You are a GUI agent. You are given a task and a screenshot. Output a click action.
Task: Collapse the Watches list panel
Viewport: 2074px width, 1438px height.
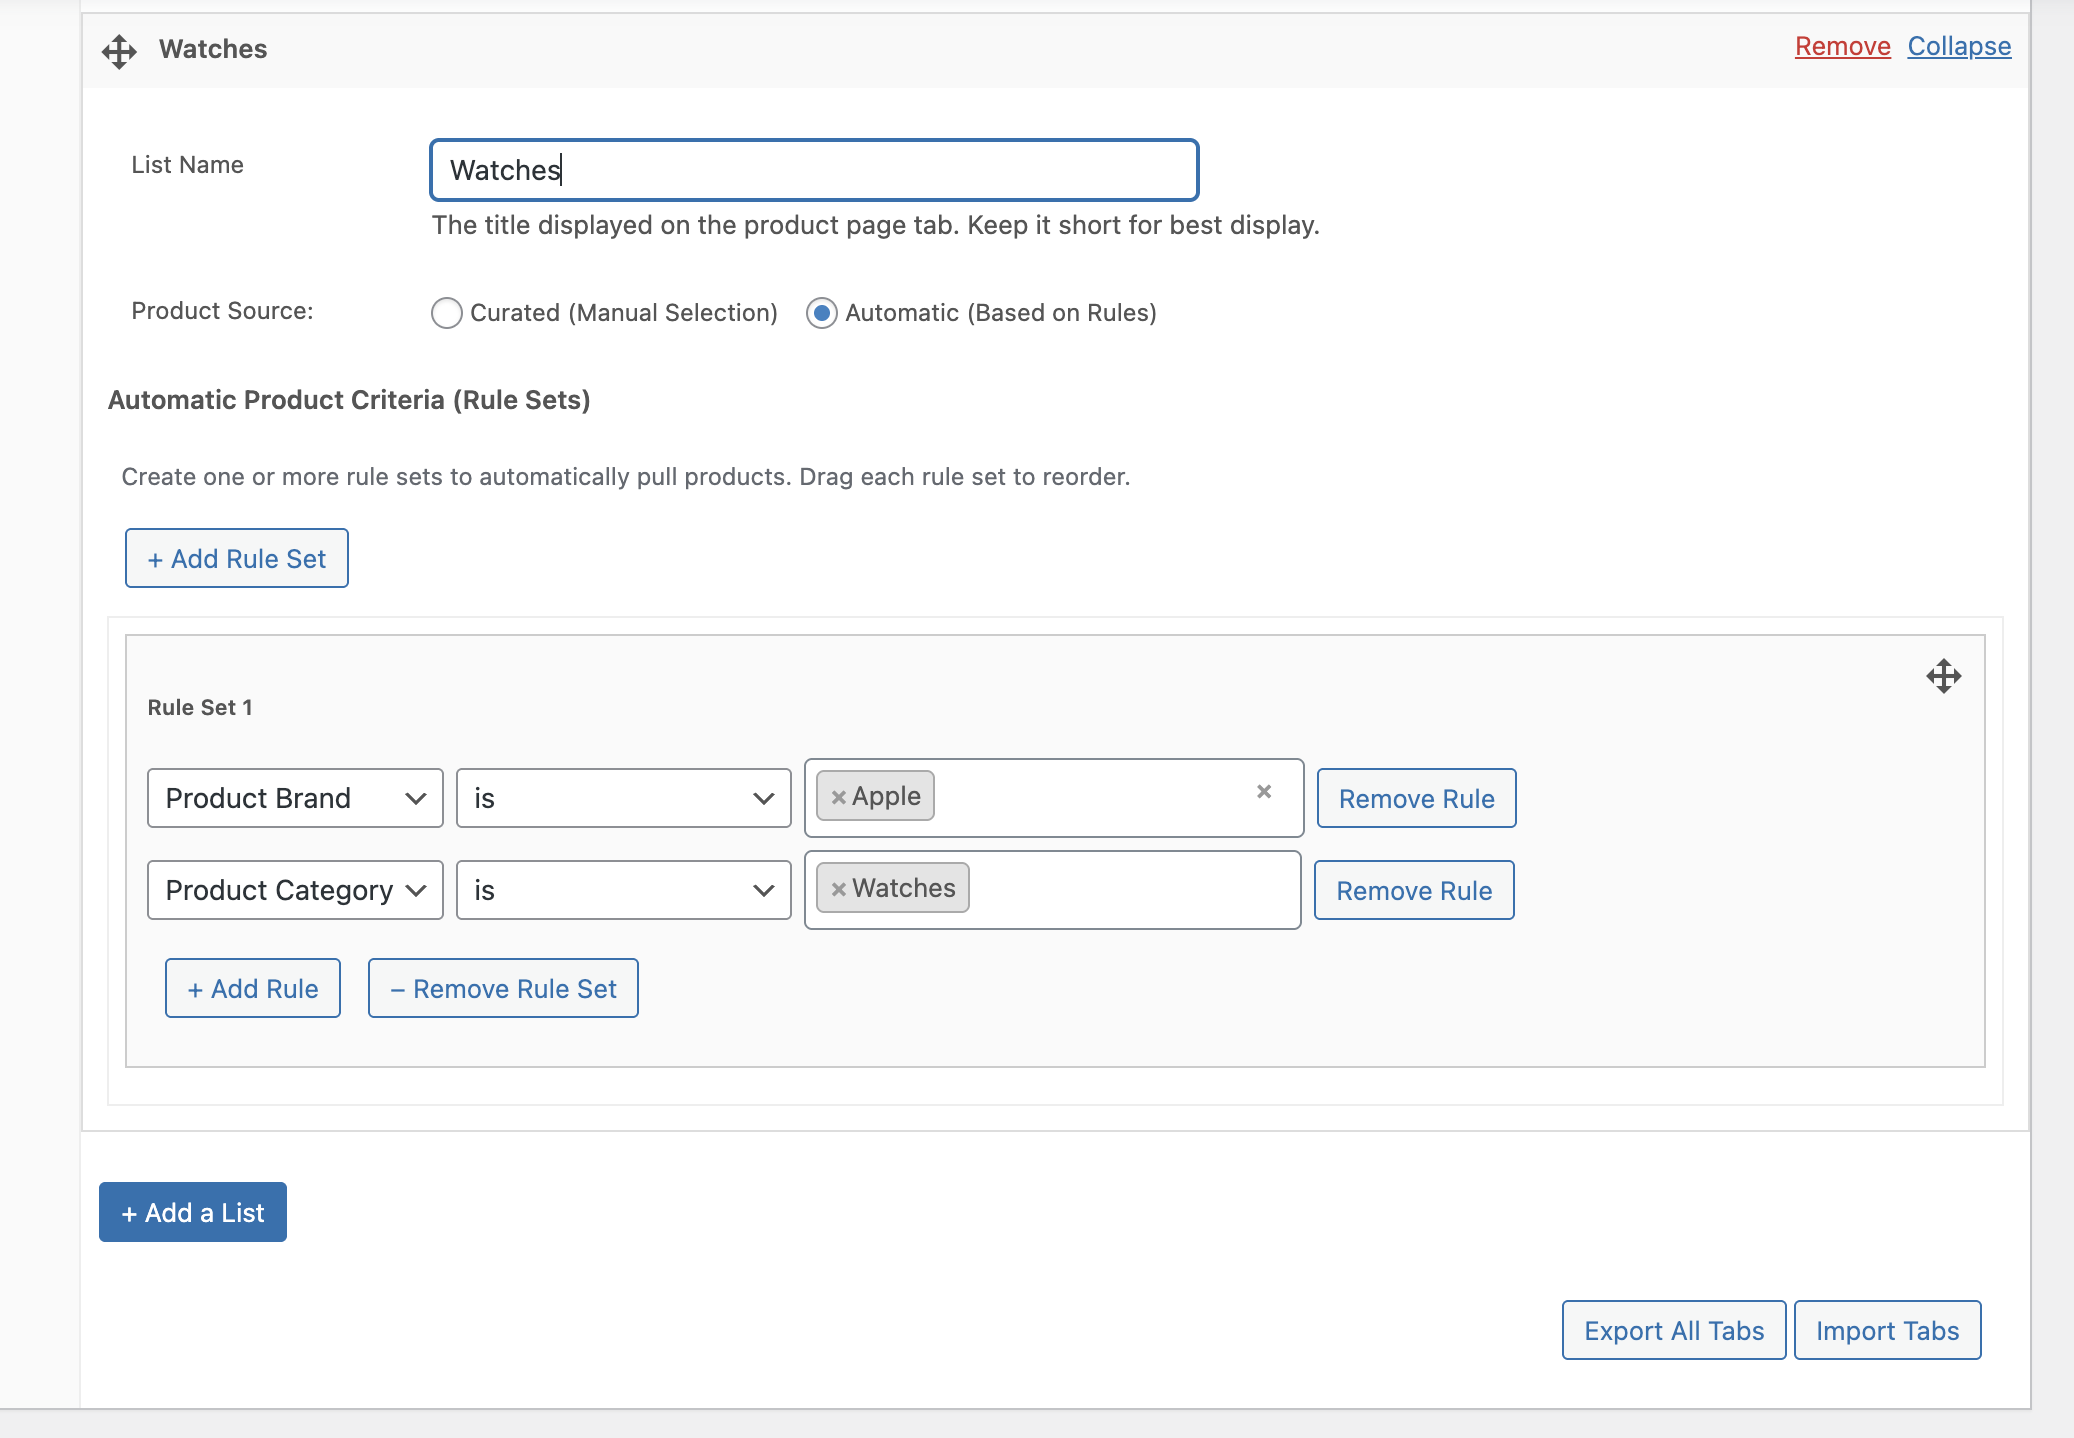1958,47
